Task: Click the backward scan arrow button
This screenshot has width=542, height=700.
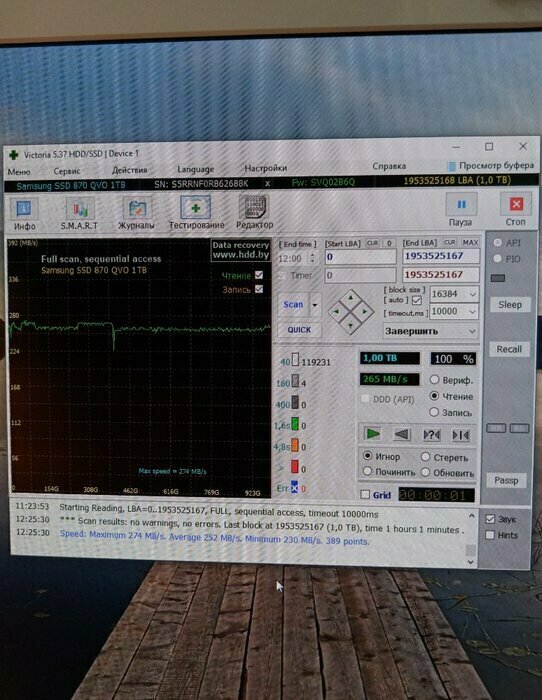Action: coord(402,434)
